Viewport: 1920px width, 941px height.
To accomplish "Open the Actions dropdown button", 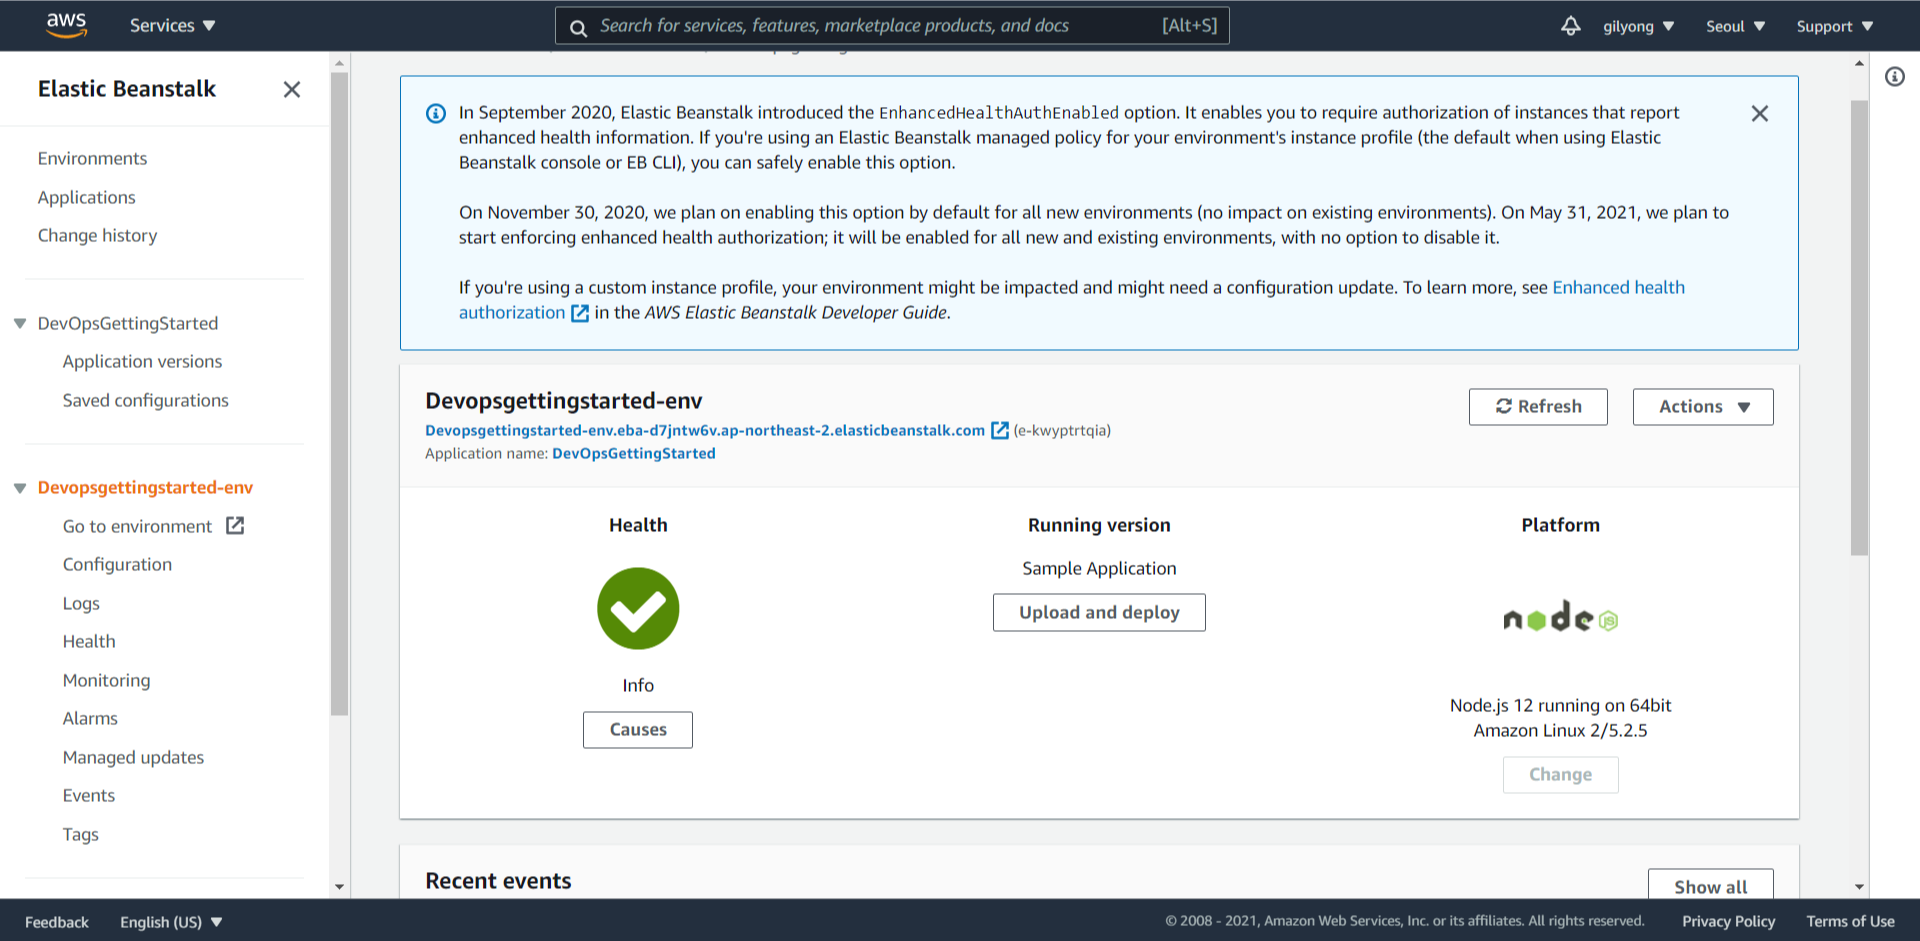I will coord(1703,407).
